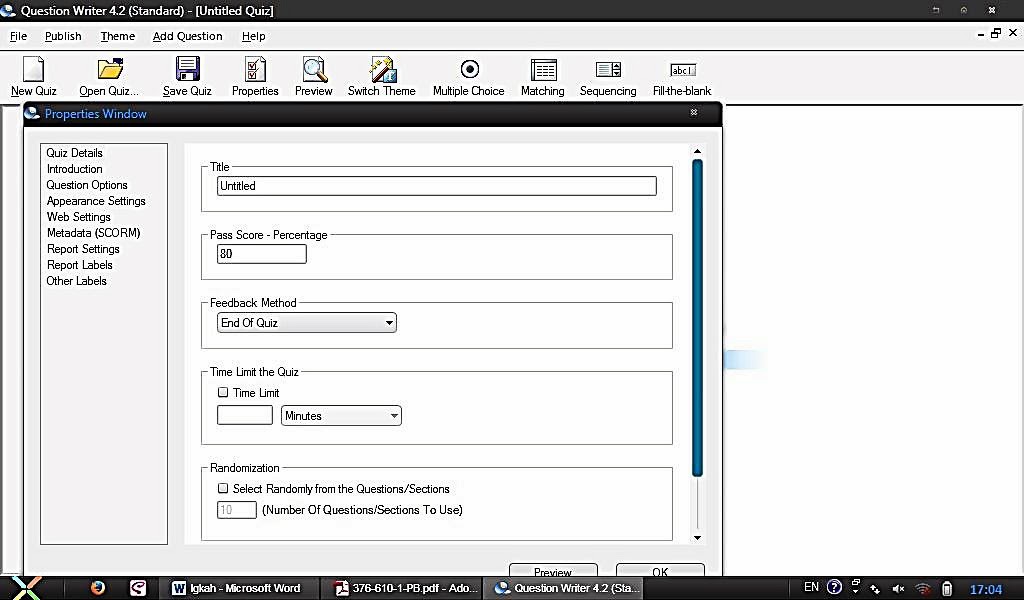Select Report Settings in the sidebar
Viewport: 1024px width, 600px height.
click(x=83, y=249)
